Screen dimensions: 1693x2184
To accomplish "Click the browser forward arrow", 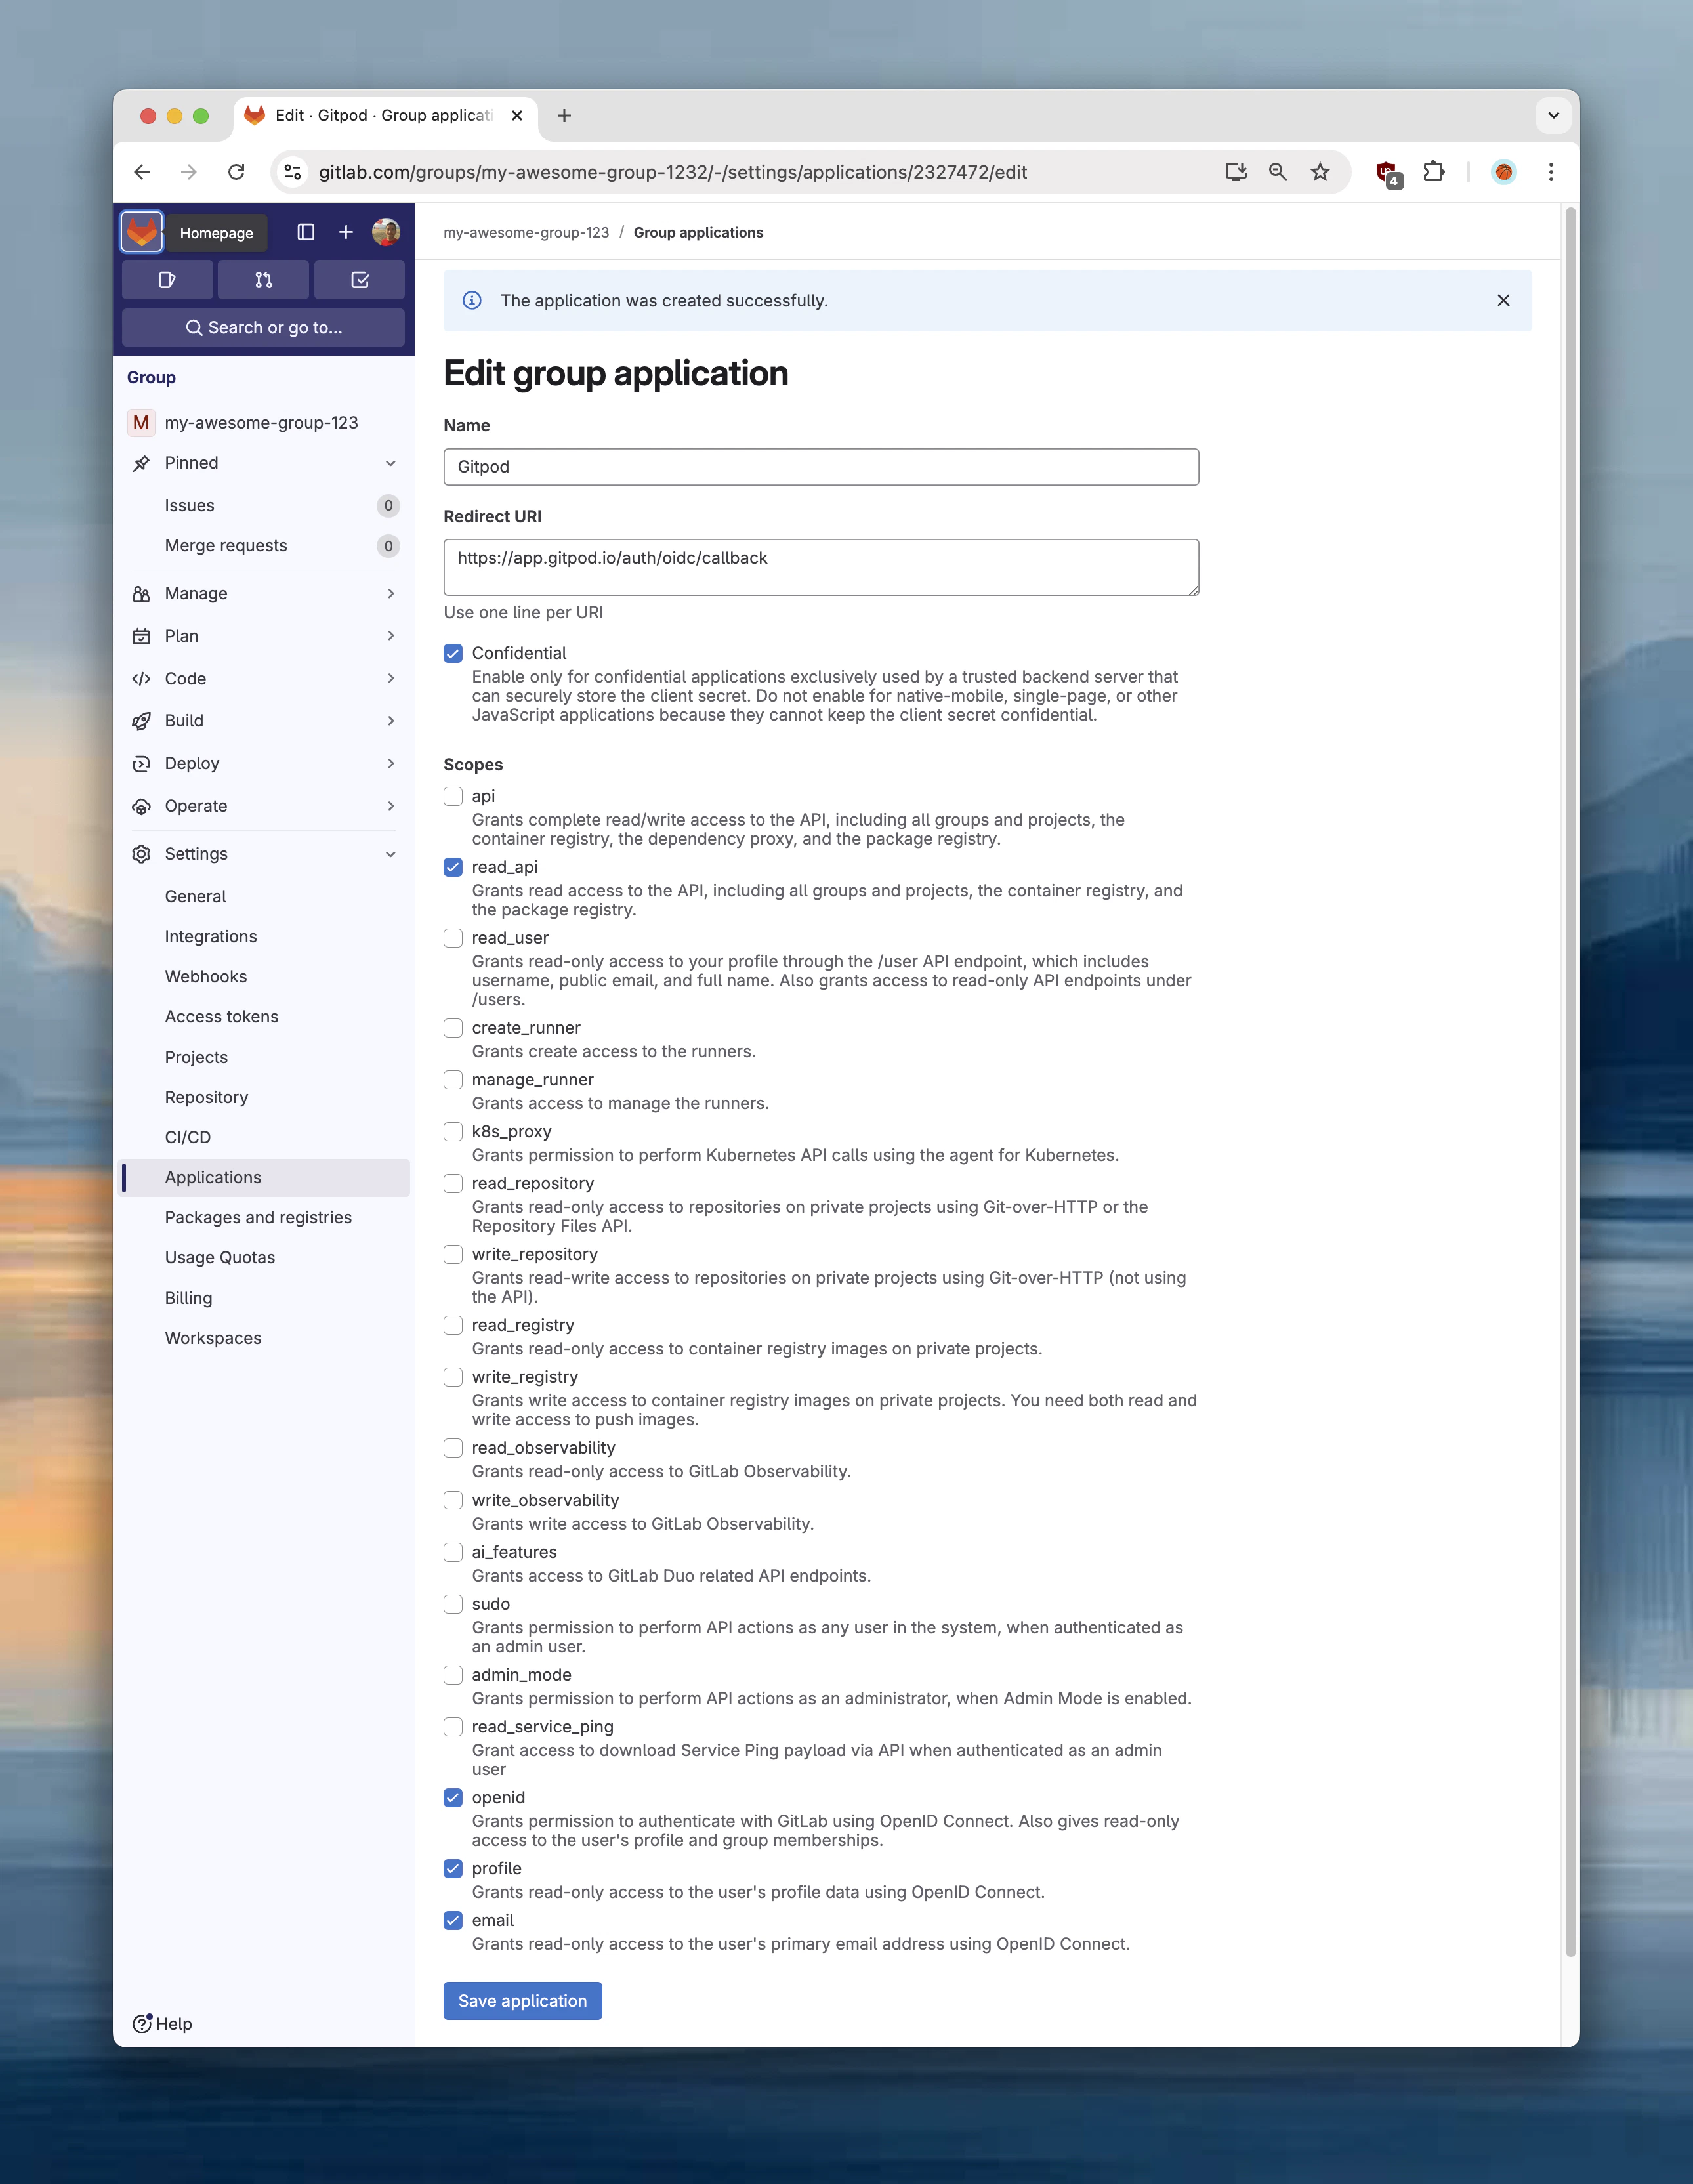I will (188, 172).
